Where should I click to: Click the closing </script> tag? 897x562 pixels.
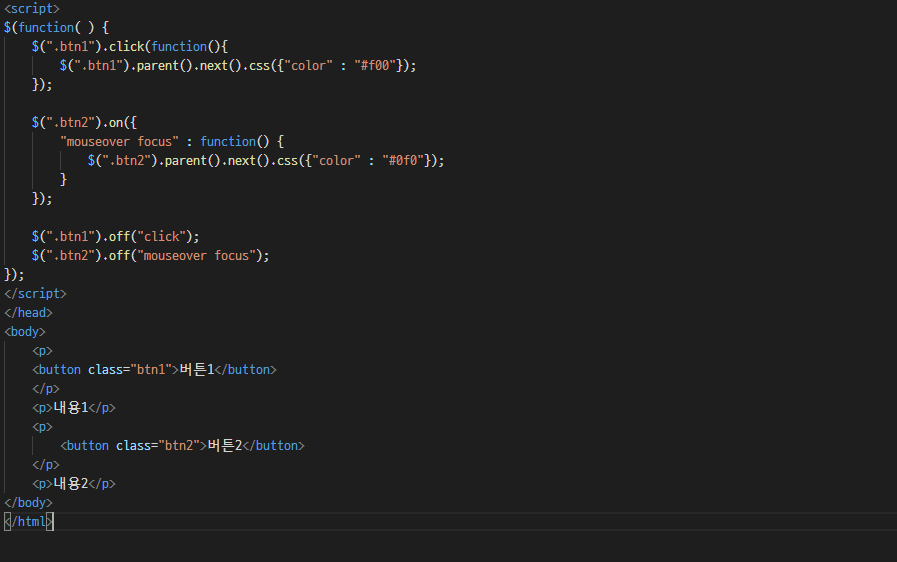(35, 294)
